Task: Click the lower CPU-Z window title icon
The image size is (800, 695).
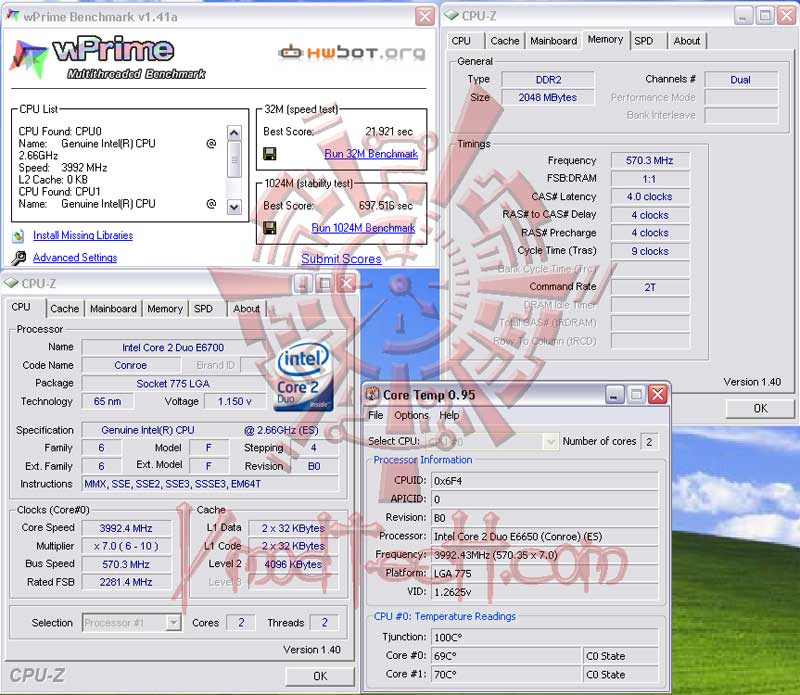Action: (x=11, y=283)
